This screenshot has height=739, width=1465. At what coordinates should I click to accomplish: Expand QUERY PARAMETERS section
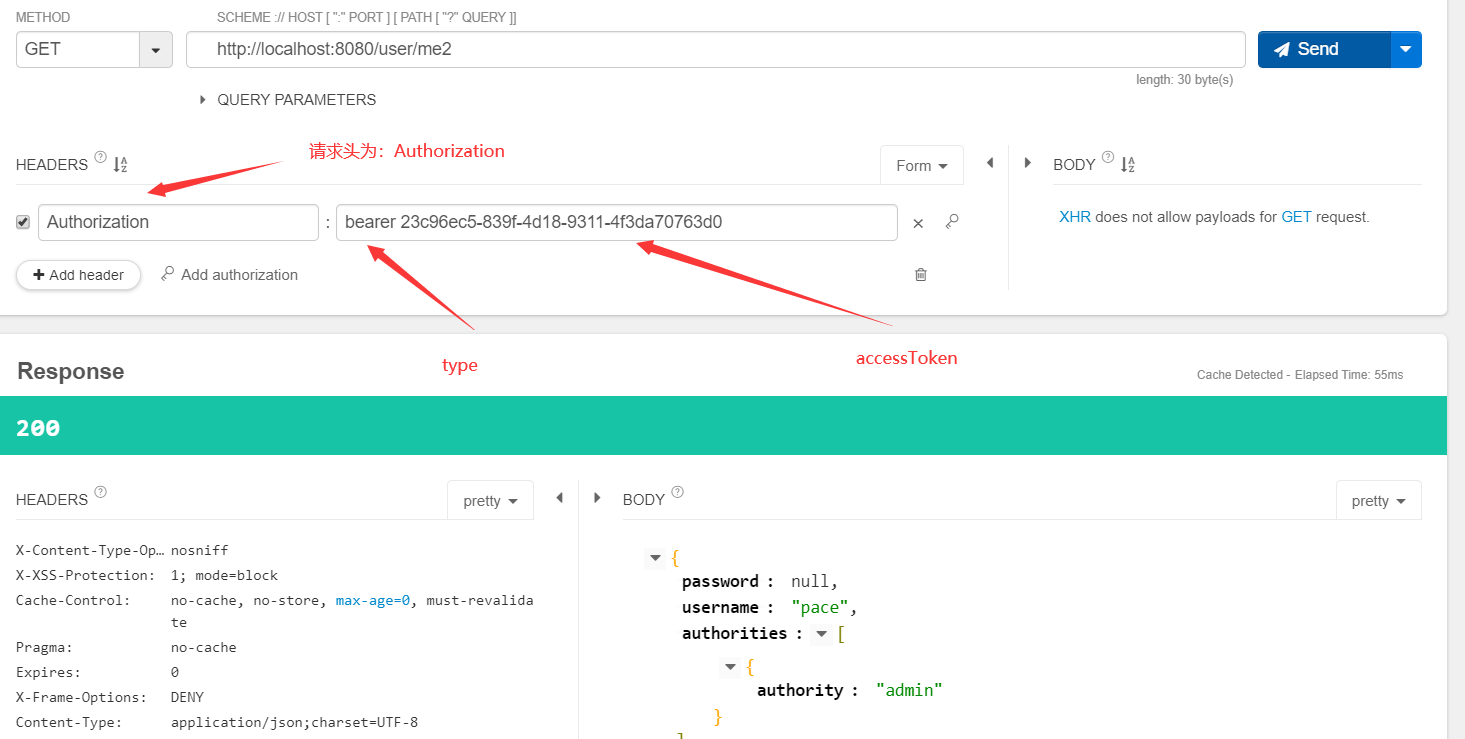tap(288, 100)
